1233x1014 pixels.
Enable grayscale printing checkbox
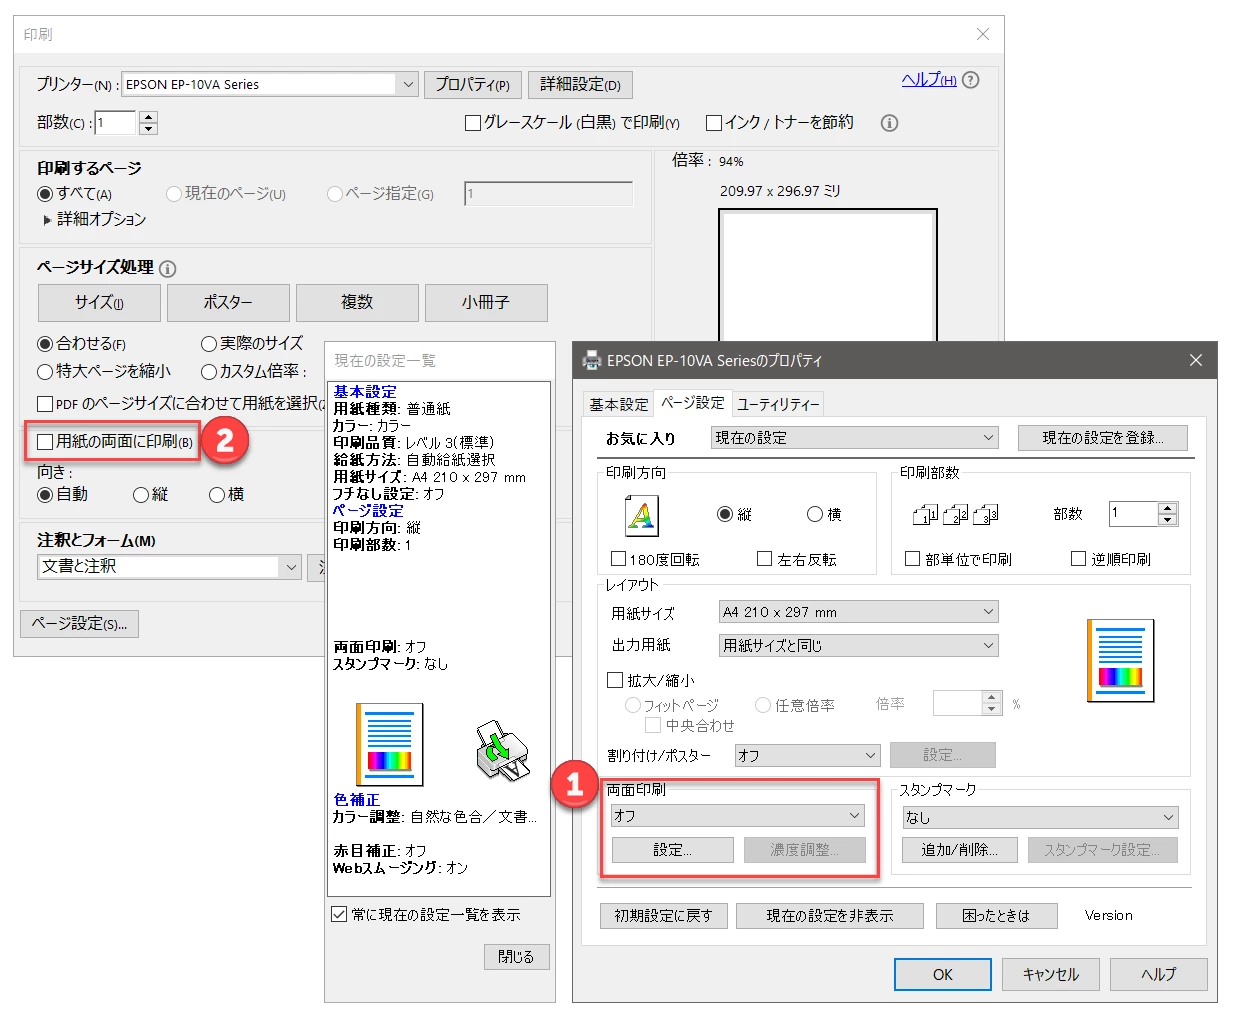coord(473,123)
